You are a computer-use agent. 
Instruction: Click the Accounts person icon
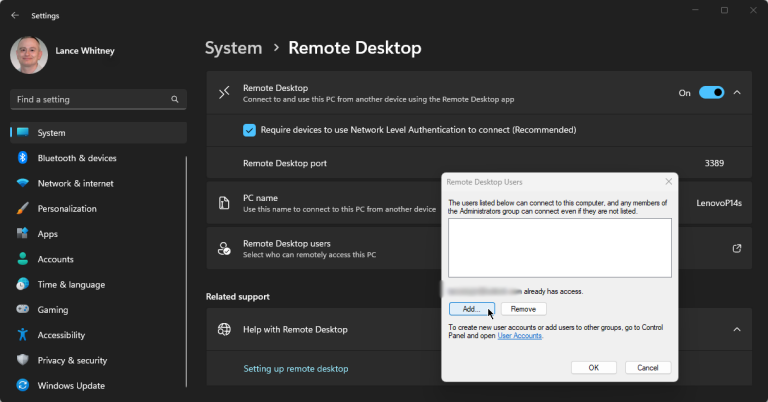click(x=23, y=259)
